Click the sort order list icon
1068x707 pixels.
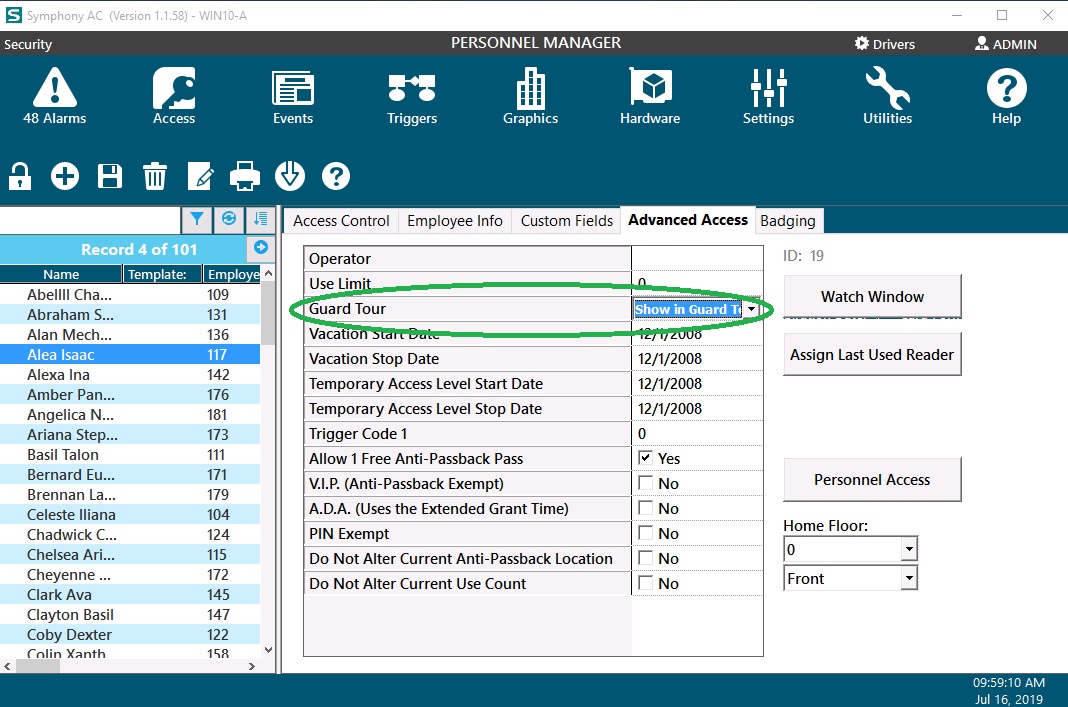260,219
